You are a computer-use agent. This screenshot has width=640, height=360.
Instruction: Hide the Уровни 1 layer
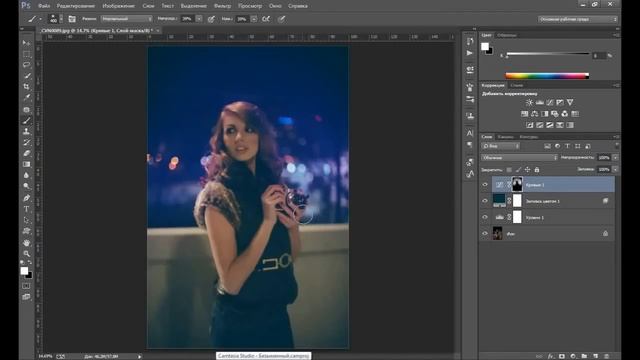[485, 217]
